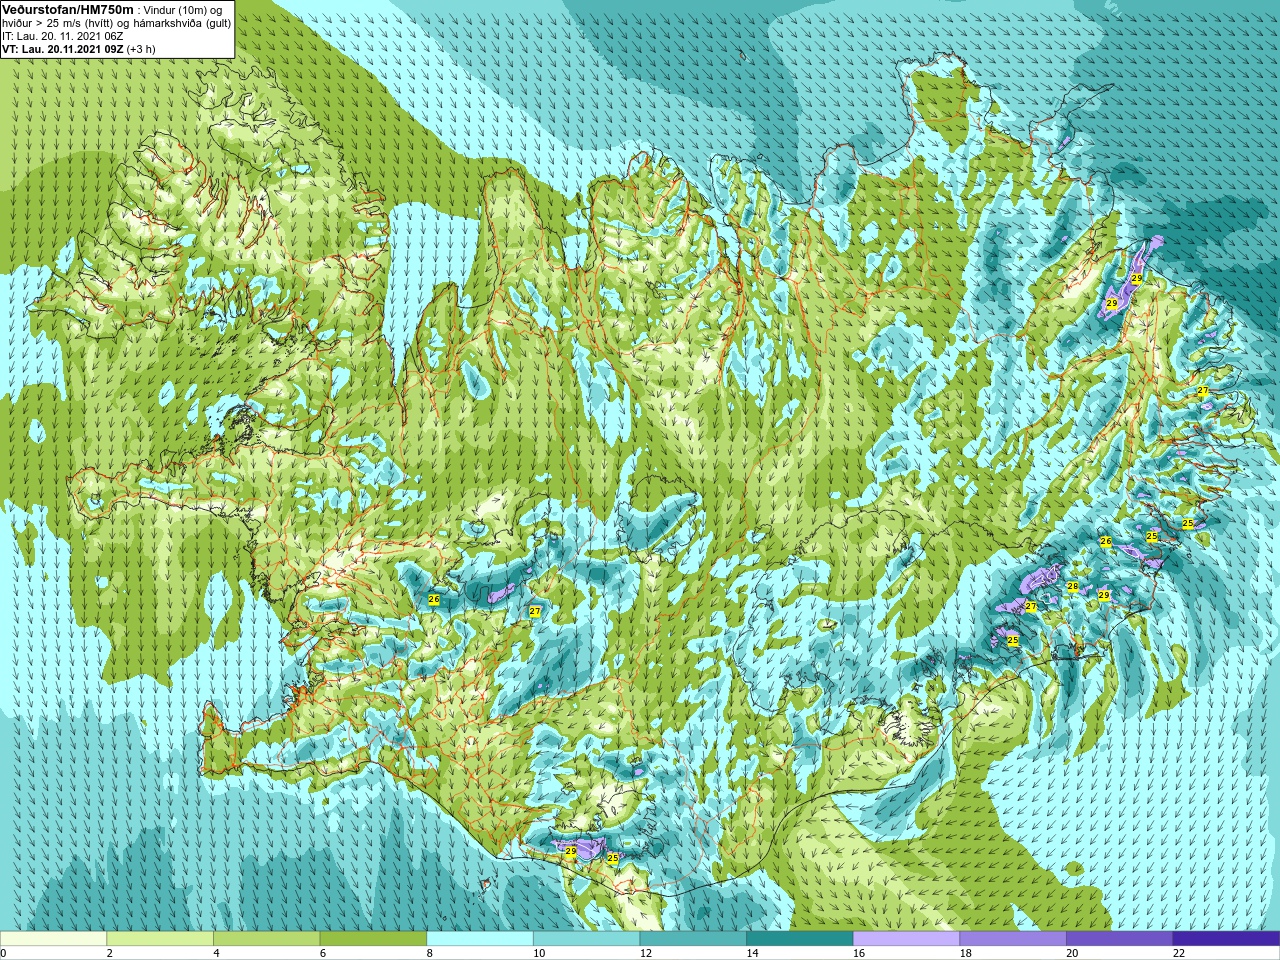
Task: Pick the 12–14 m/s teal swatch
Action: tap(693, 939)
